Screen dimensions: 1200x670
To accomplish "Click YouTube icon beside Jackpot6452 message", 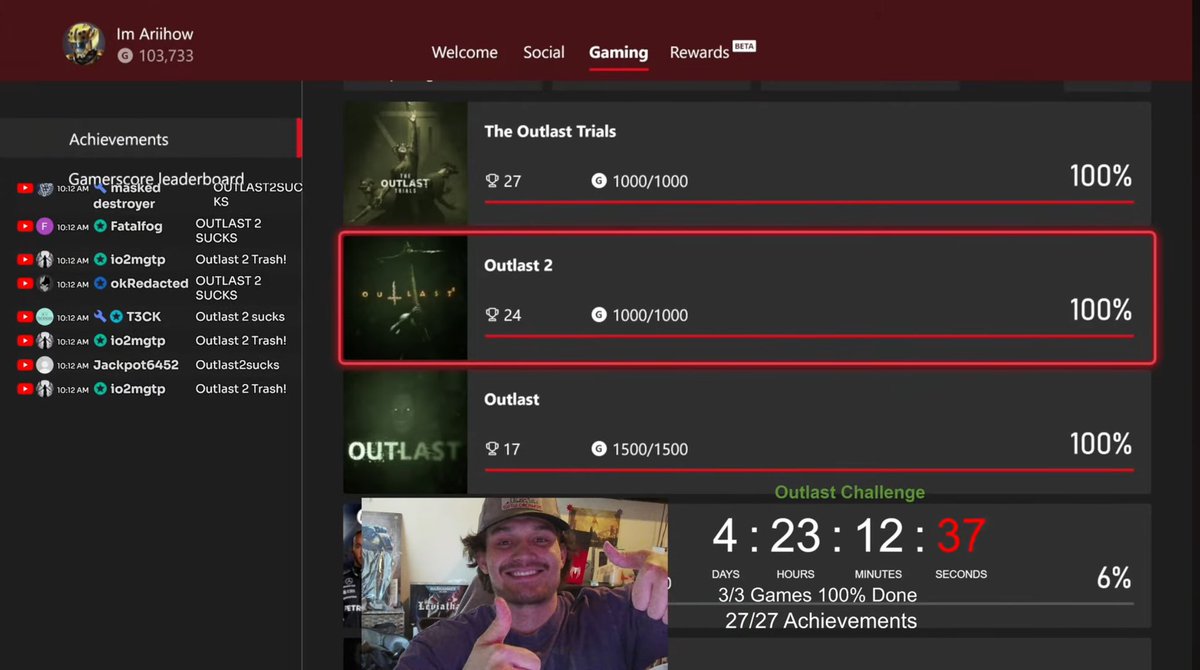I will (26, 365).
